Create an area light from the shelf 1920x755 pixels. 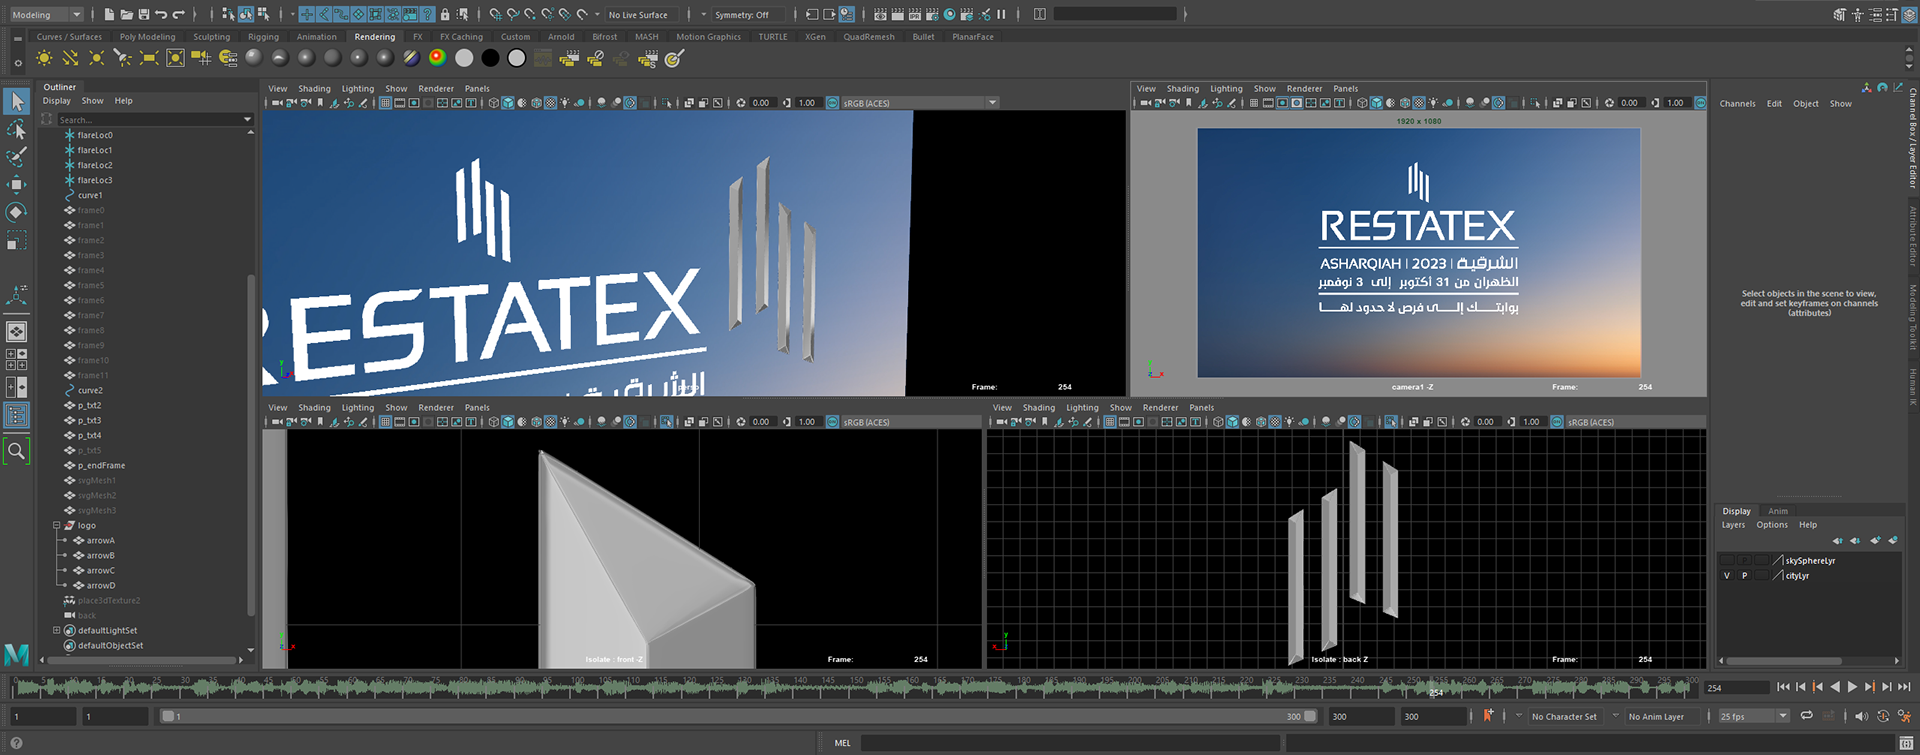point(148,58)
